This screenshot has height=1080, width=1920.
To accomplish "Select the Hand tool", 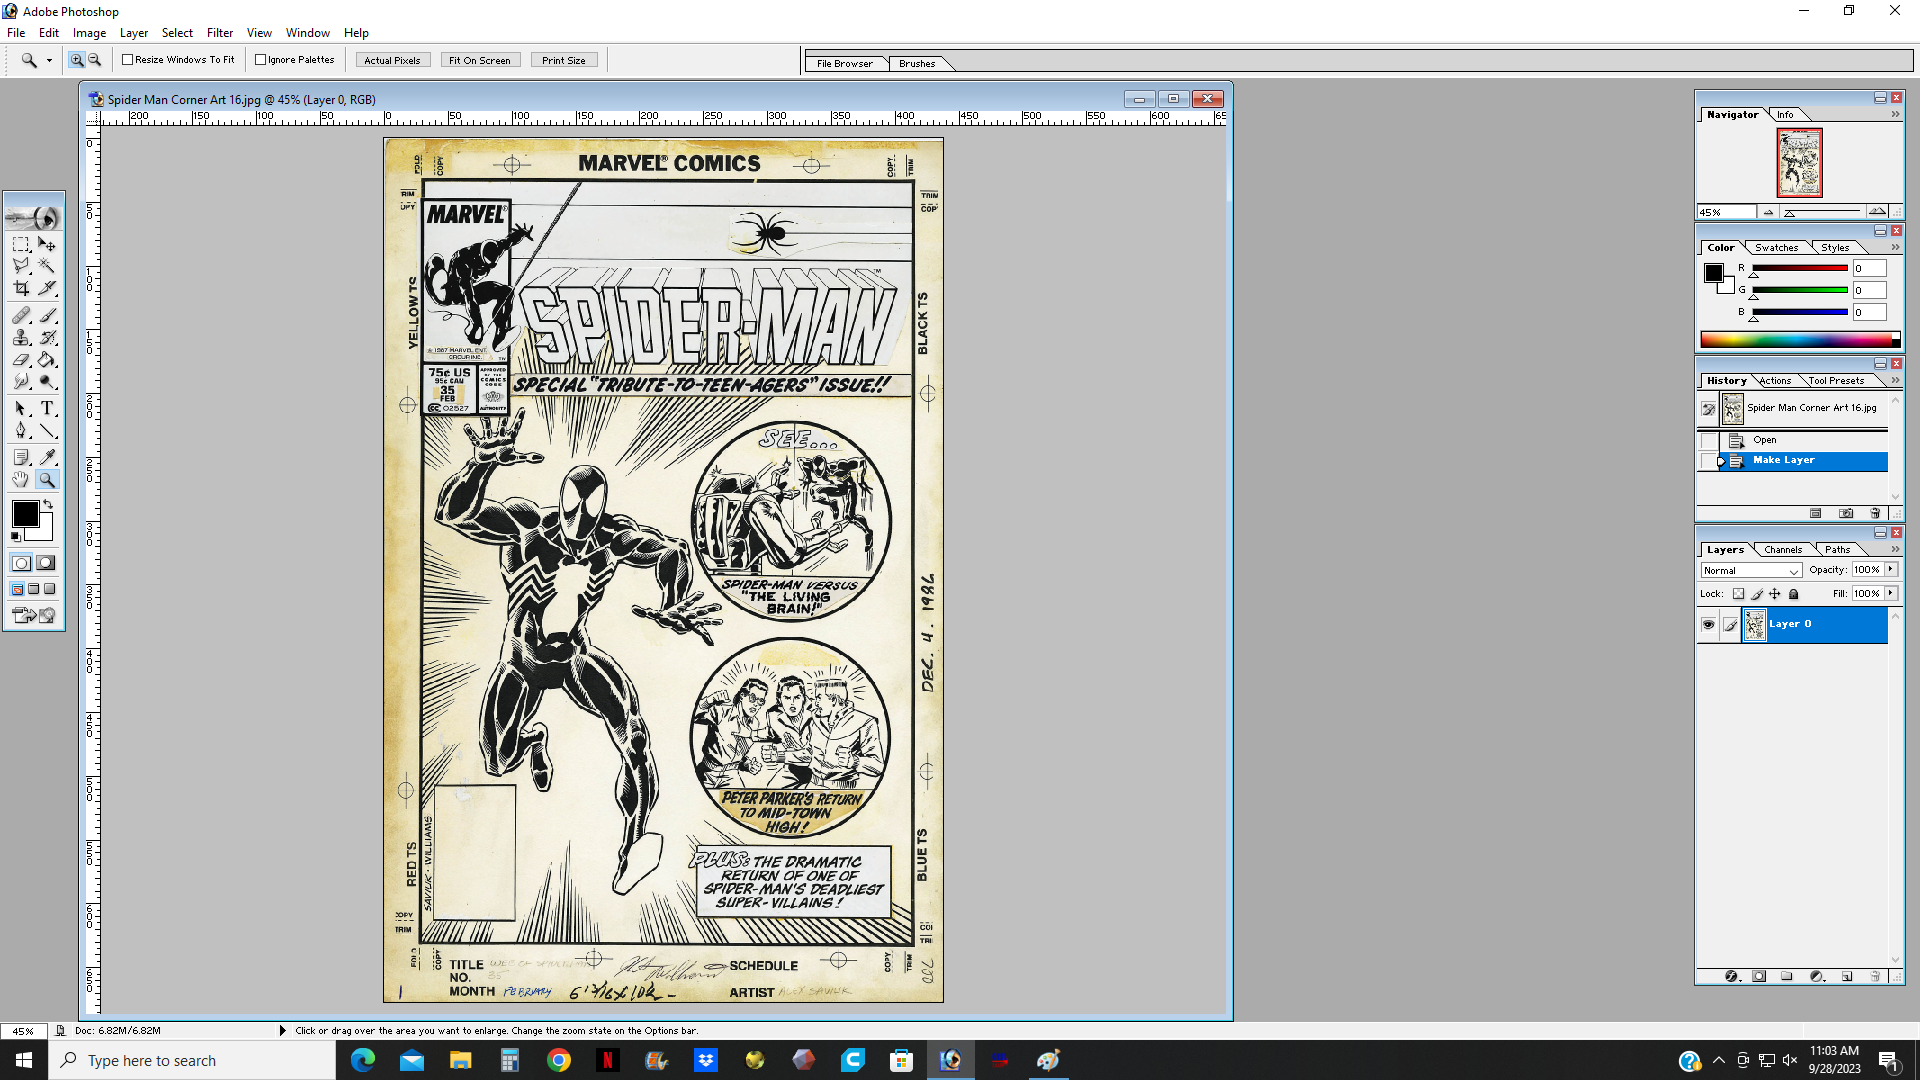I will [x=21, y=480].
